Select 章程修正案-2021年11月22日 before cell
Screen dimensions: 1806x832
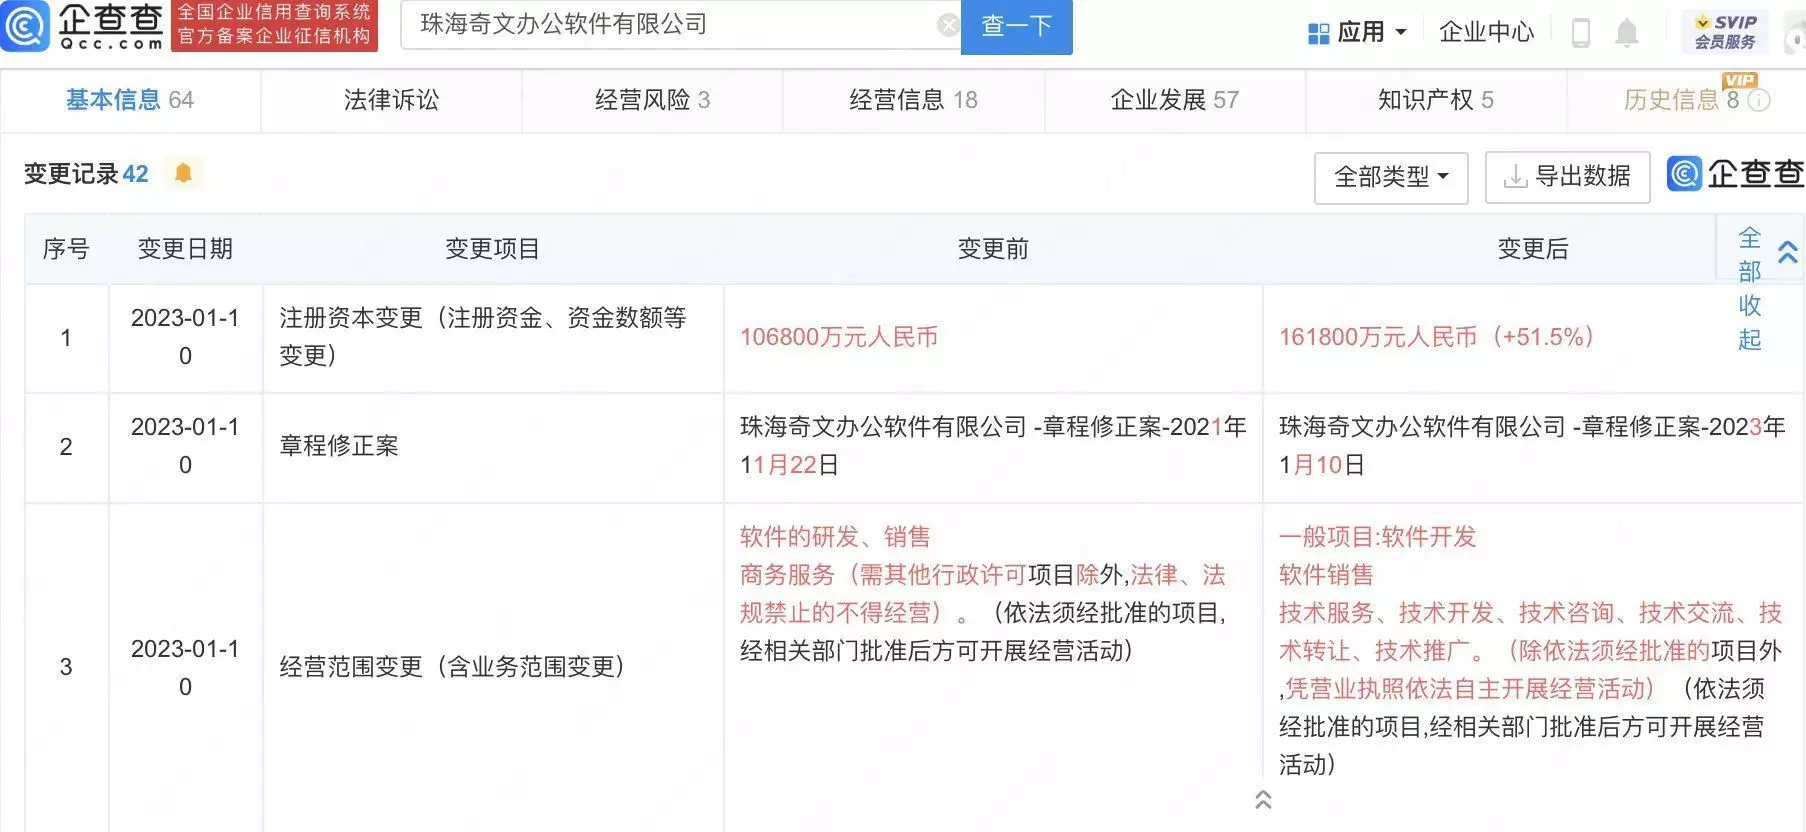(993, 446)
